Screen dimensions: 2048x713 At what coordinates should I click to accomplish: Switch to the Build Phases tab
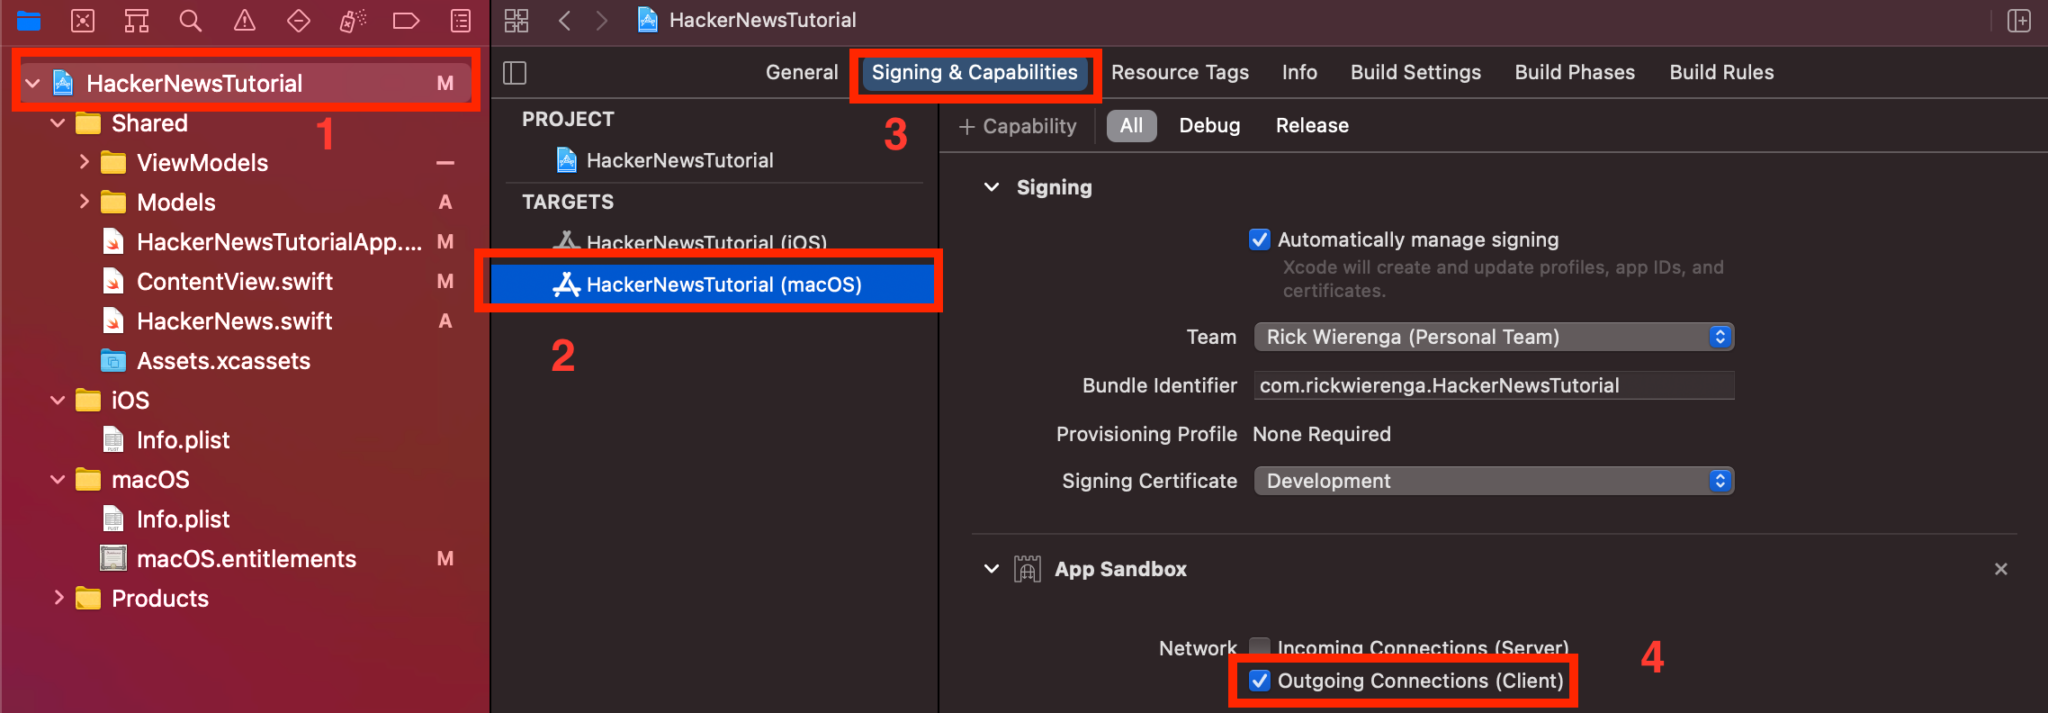(1574, 73)
